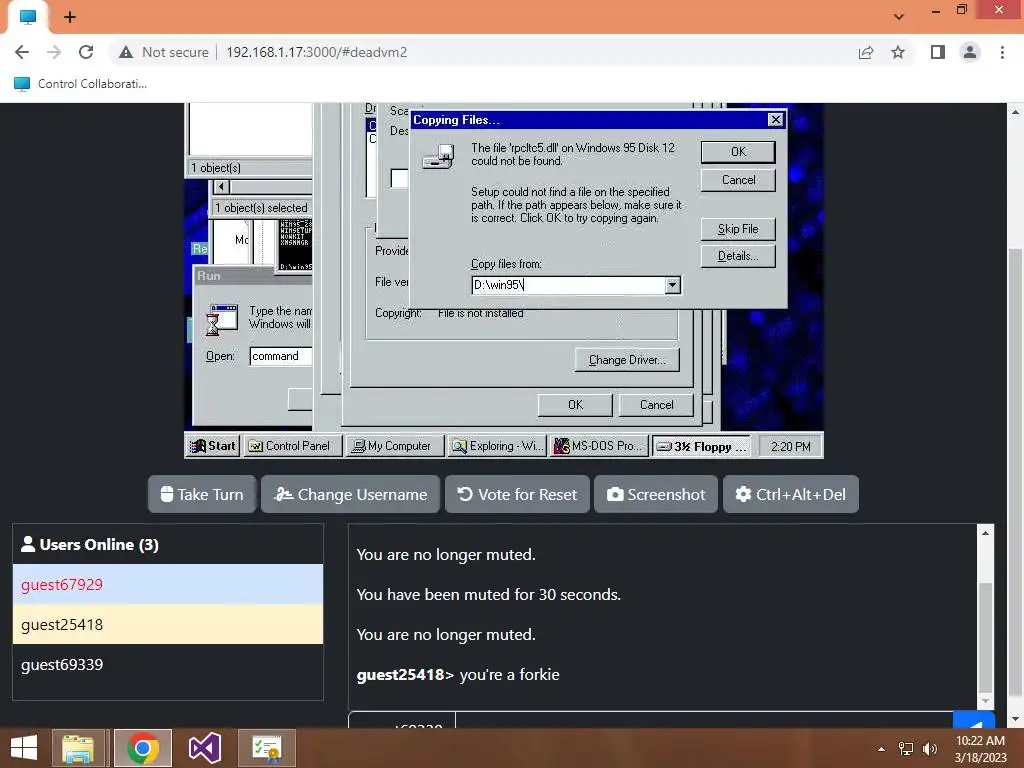Image resolution: width=1024 pixels, height=768 pixels.
Task: Click the Change Driver button
Action: 627,360
